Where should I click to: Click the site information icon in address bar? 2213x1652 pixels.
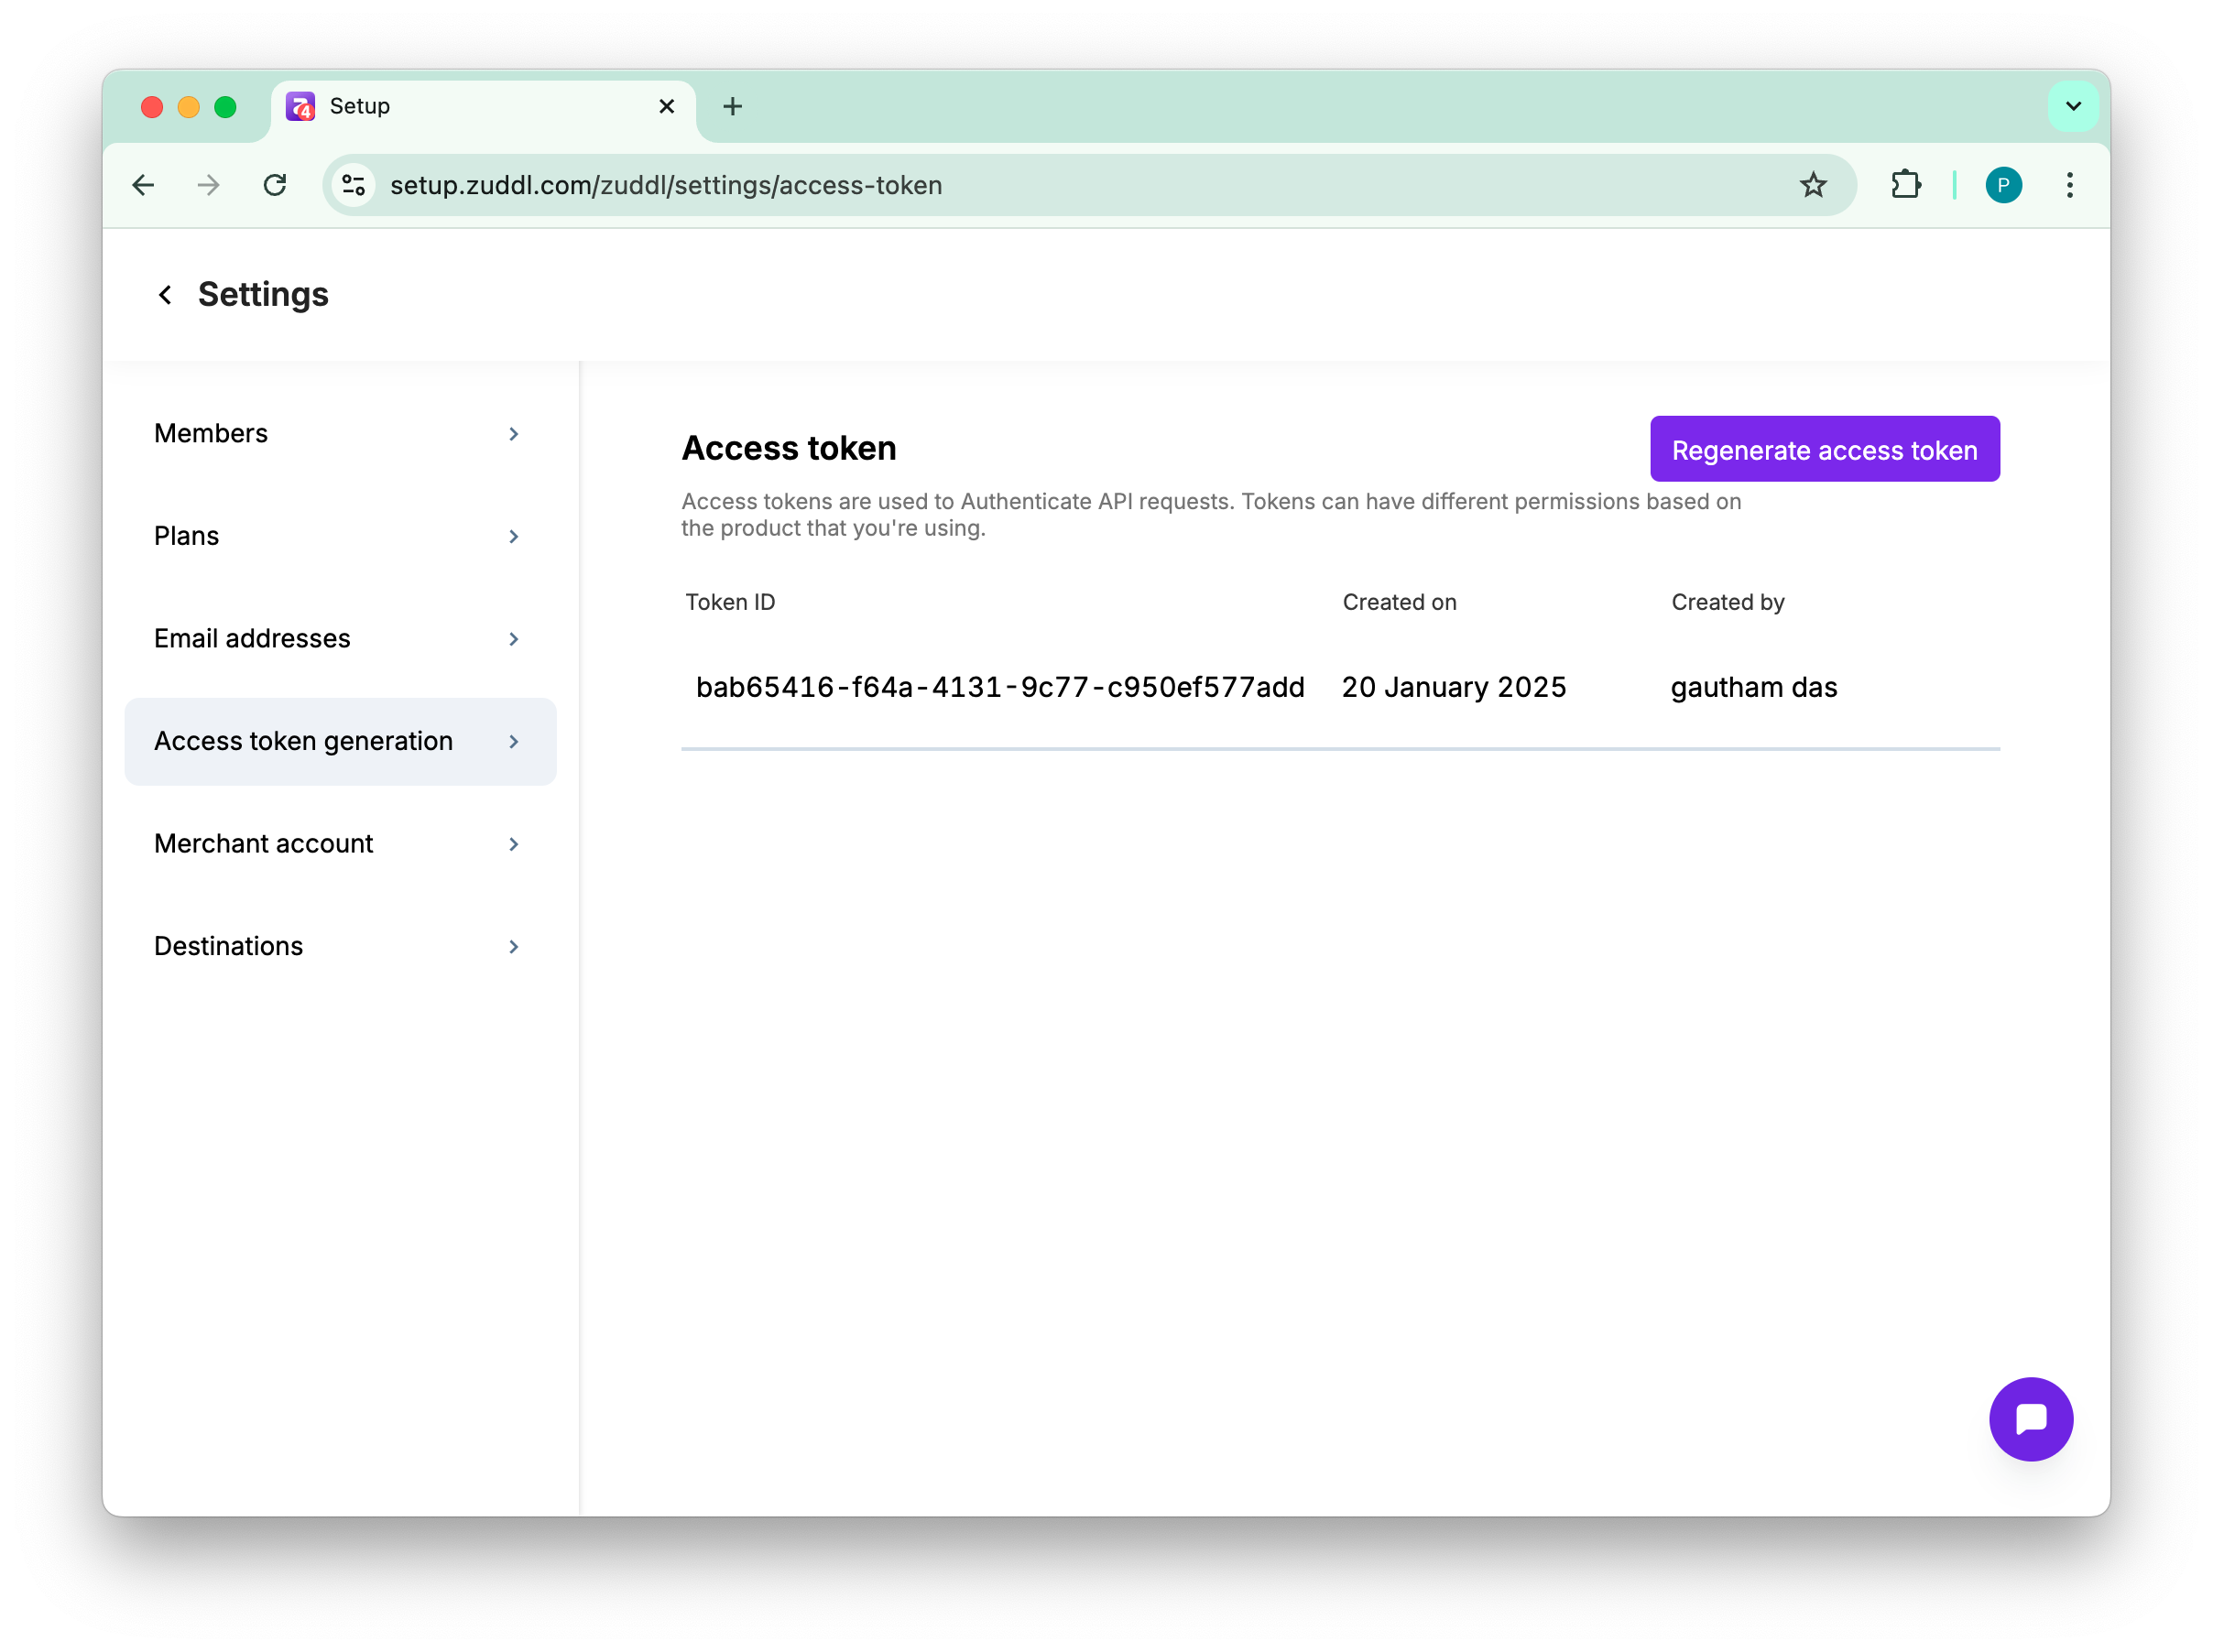click(x=354, y=185)
